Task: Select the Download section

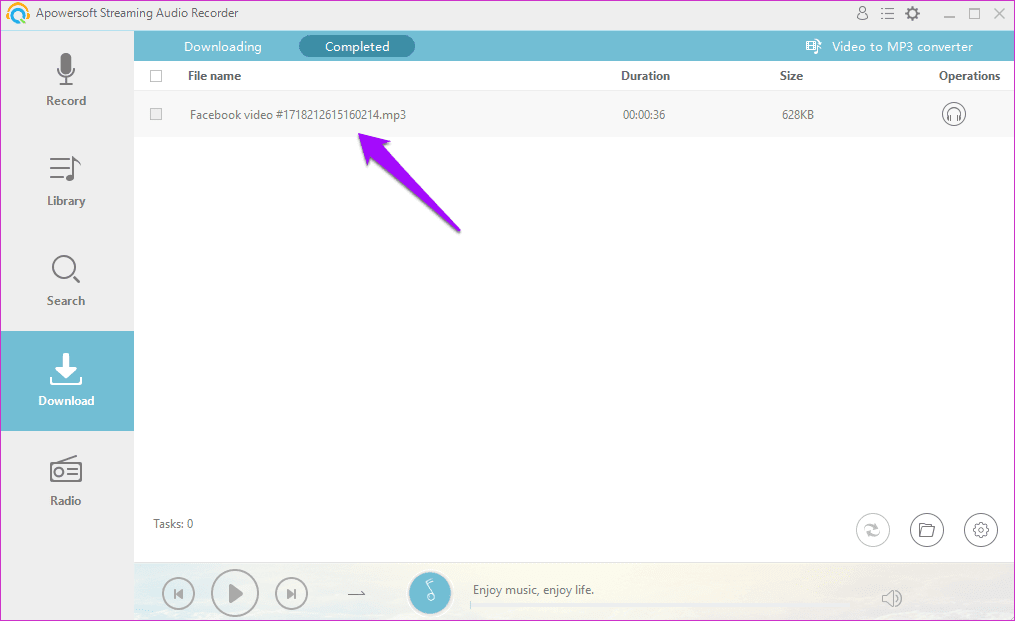Action: coord(66,381)
